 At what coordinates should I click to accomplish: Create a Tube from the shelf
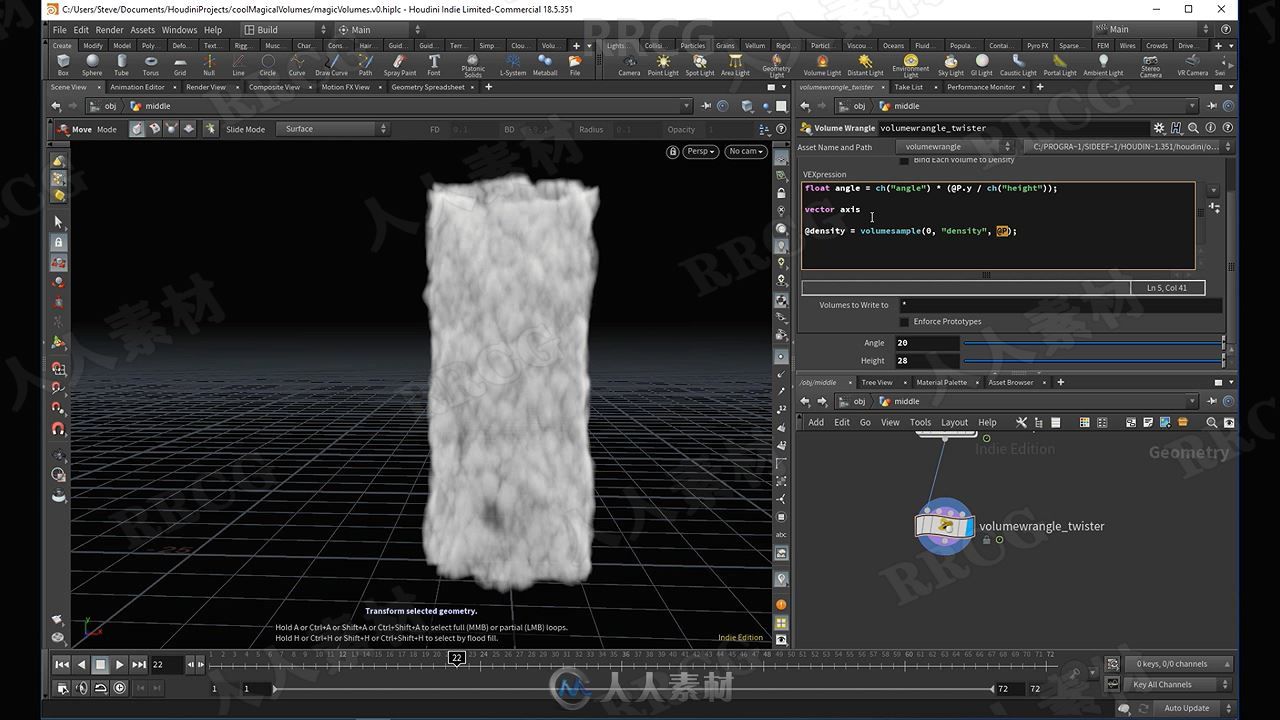click(x=121, y=65)
